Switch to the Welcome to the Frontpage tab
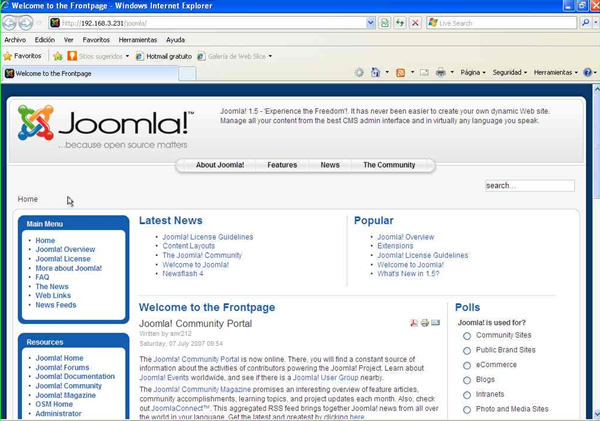Viewport: 600px width, 421px height. click(91, 73)
